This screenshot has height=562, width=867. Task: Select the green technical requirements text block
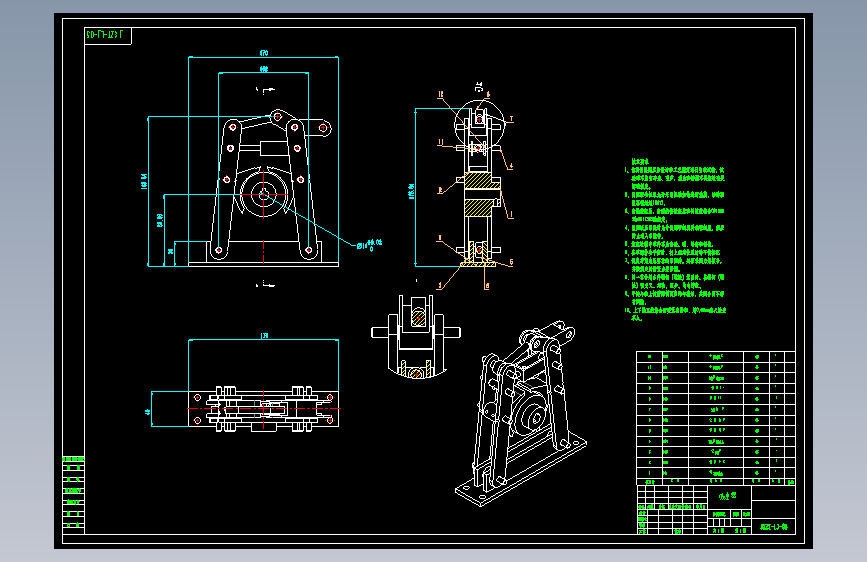(x=676, y=240)
